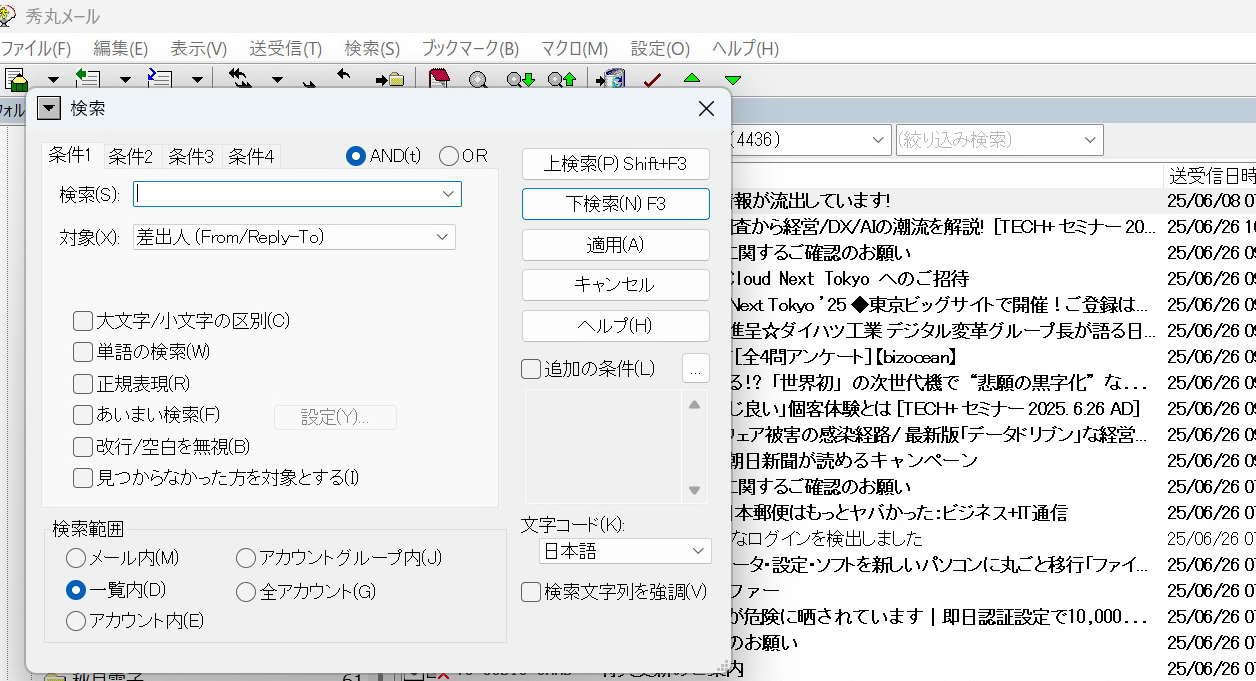Open the 絞り込み検索 filter combo box

[998, 140]
